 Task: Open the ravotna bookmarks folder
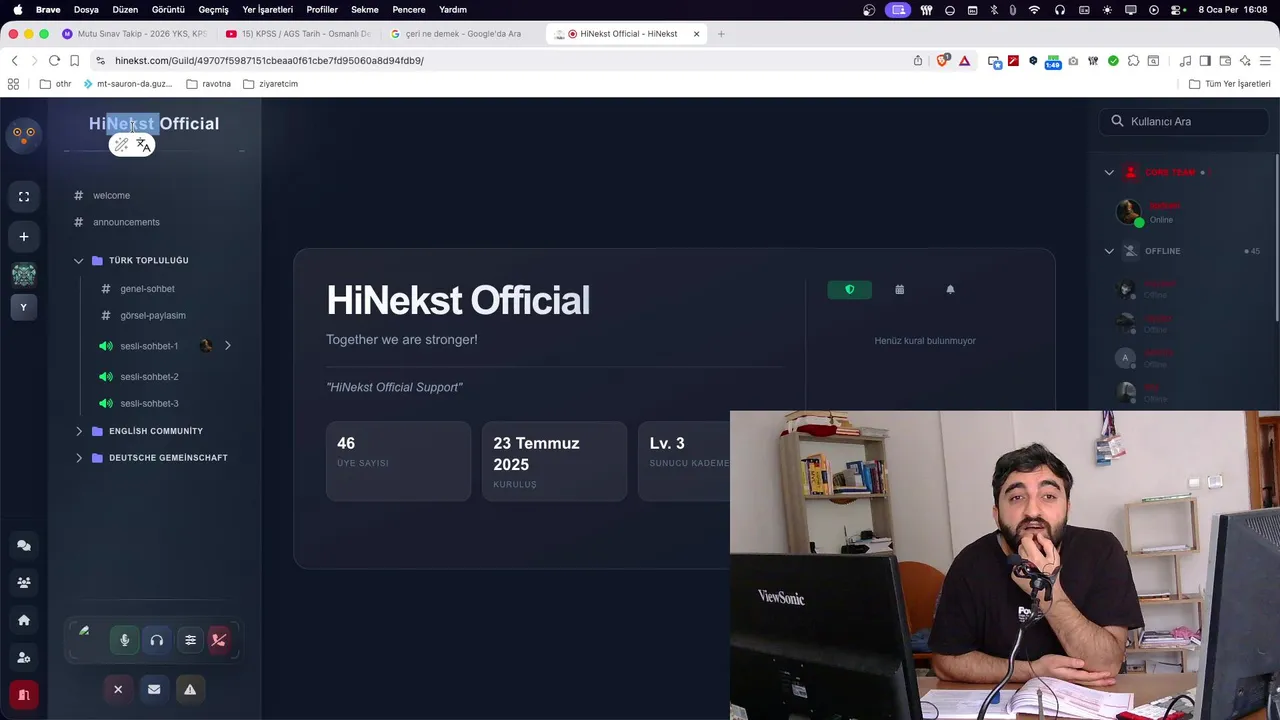(209, 84)
